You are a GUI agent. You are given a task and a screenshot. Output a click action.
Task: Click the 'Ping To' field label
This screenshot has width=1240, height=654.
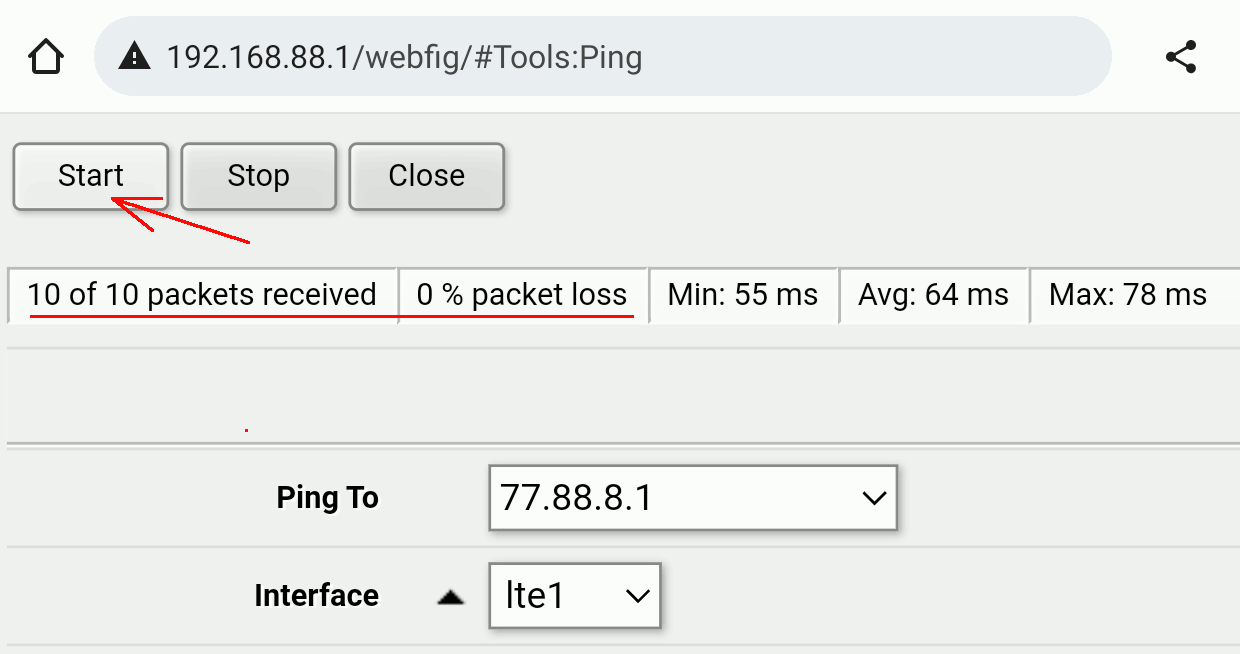pyautogui.click(x=328, y=498)
